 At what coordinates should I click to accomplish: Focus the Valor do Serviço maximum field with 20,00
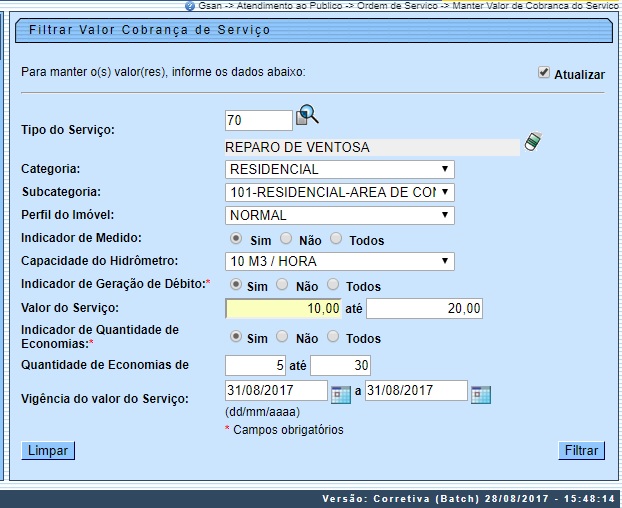tap(424, 309)
